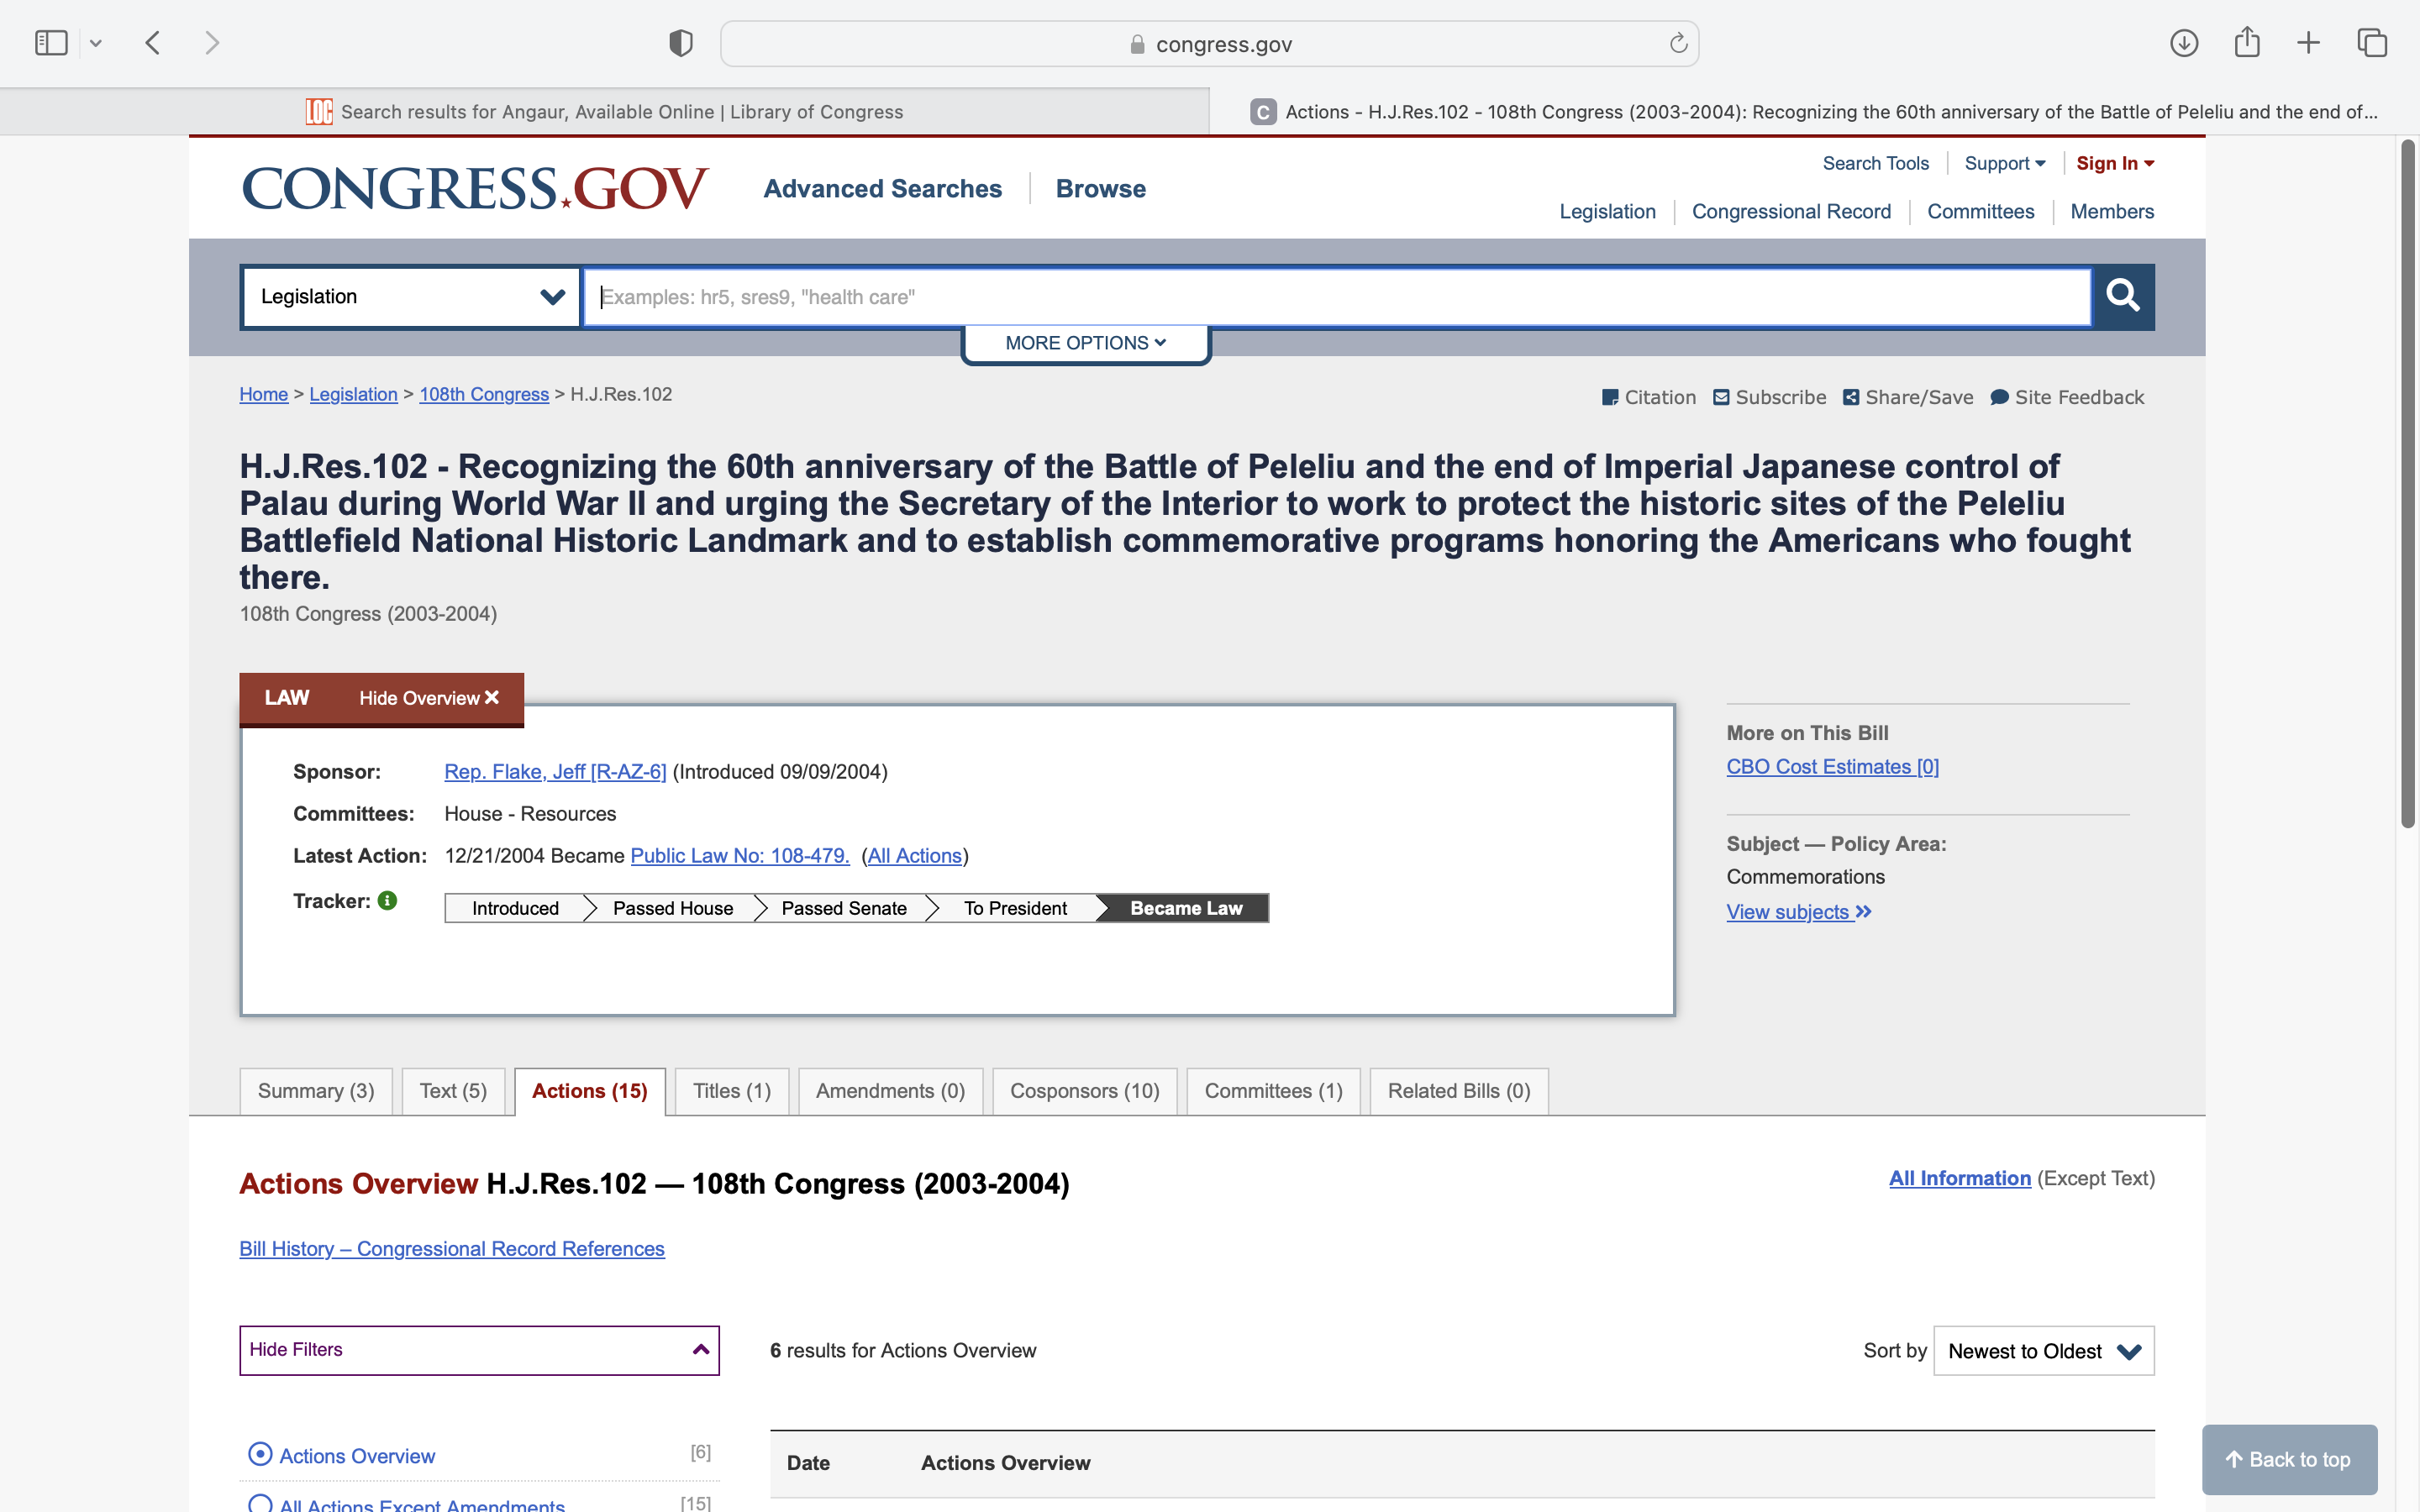This screenshot has width=2420, height=1512.
Task: Open the Summary (3) tab
Action: (316, 1091)
